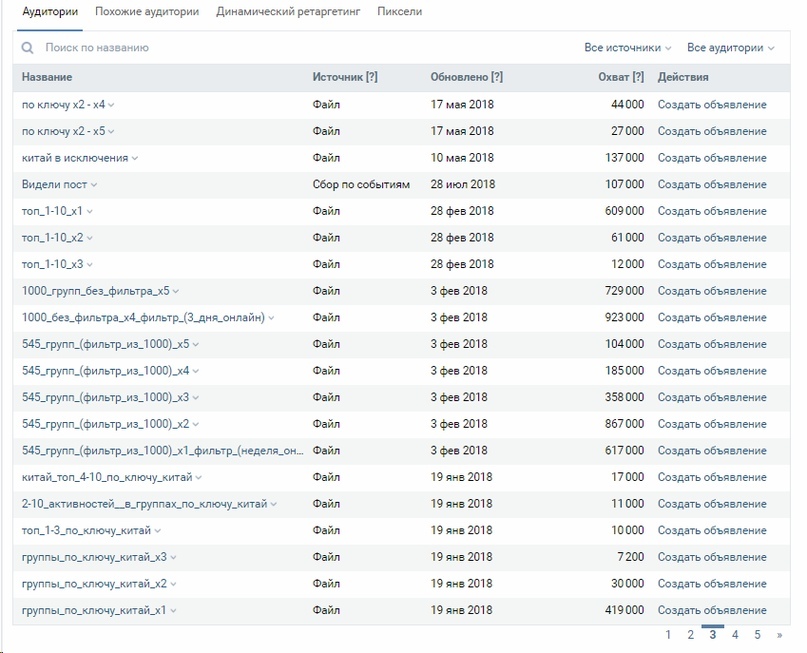Viewport: 807px width, 653px height.
Task: Focus the Поиск по названию search field
Action: coord(309,48)
